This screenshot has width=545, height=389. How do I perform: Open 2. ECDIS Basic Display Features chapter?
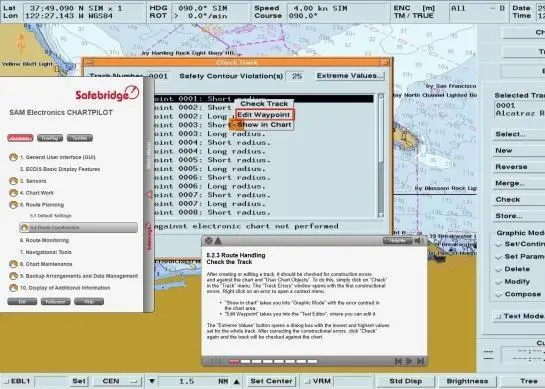[x=60, y=169]
